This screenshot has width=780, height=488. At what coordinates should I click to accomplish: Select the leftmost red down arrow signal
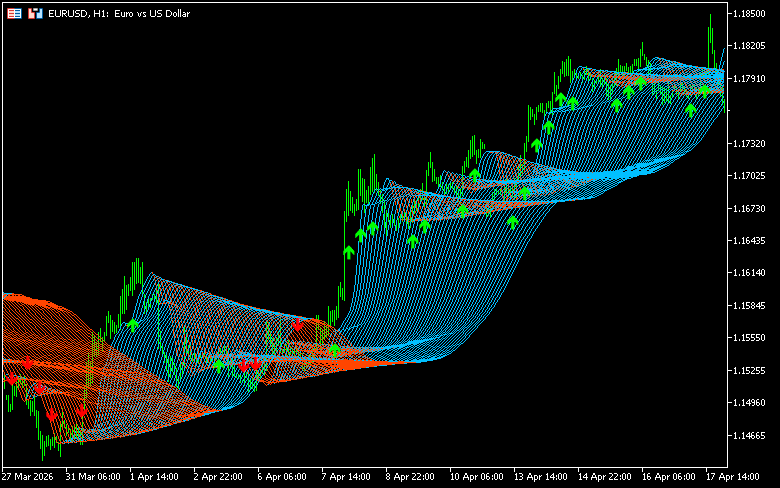point(11,380)
